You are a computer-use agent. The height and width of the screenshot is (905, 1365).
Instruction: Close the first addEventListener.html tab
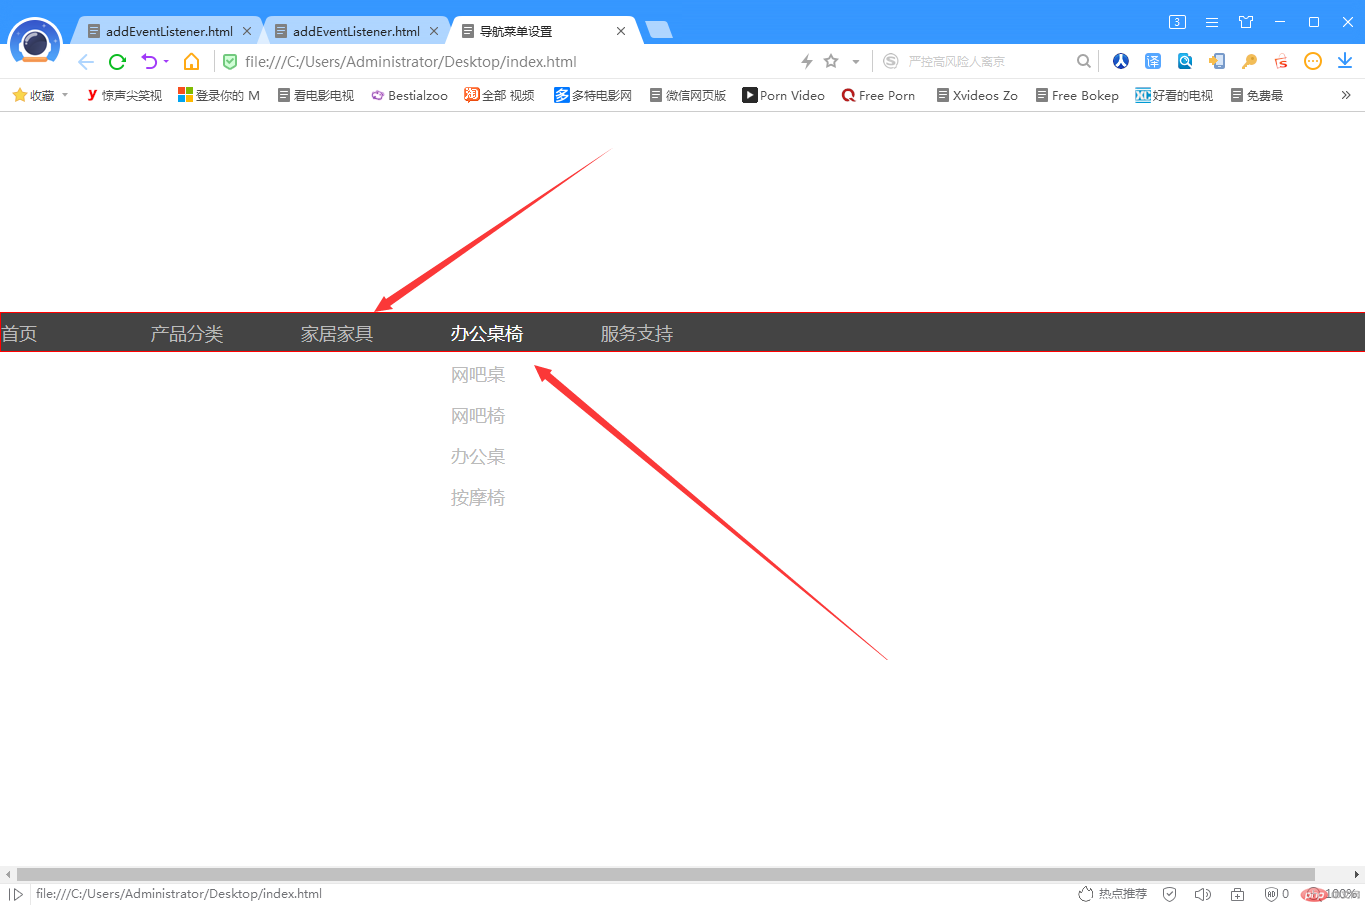pos(247,31)
